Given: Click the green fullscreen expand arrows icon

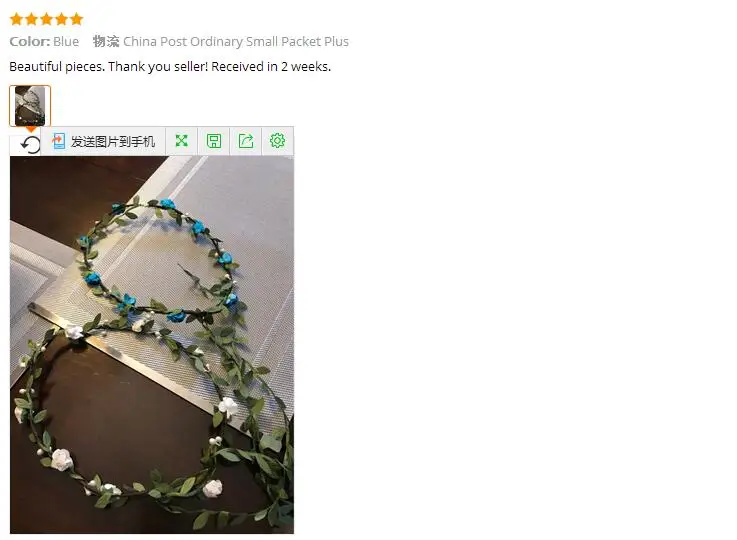Looking at the screenshot, I should (x=181, y=141).
